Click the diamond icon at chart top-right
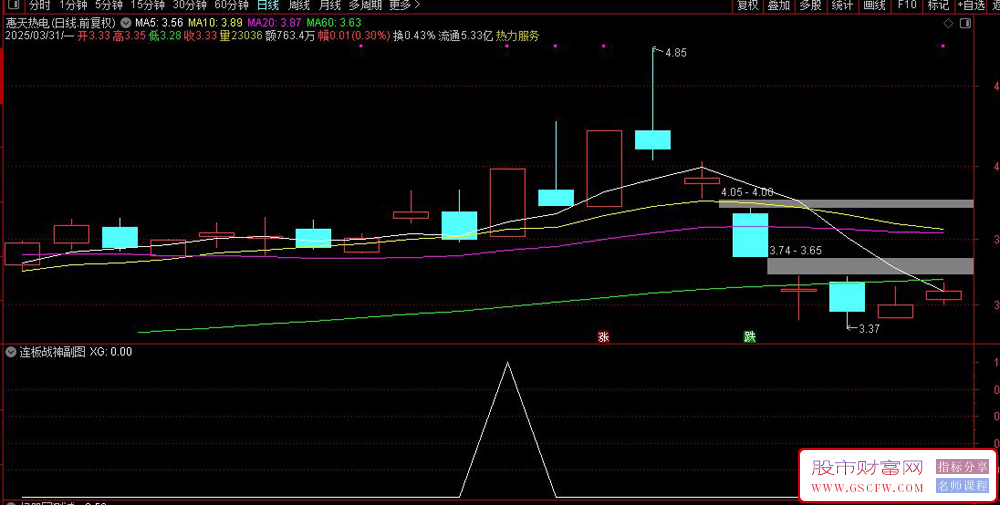Viewport: 1000px width, 505px height. click(948, 24)
